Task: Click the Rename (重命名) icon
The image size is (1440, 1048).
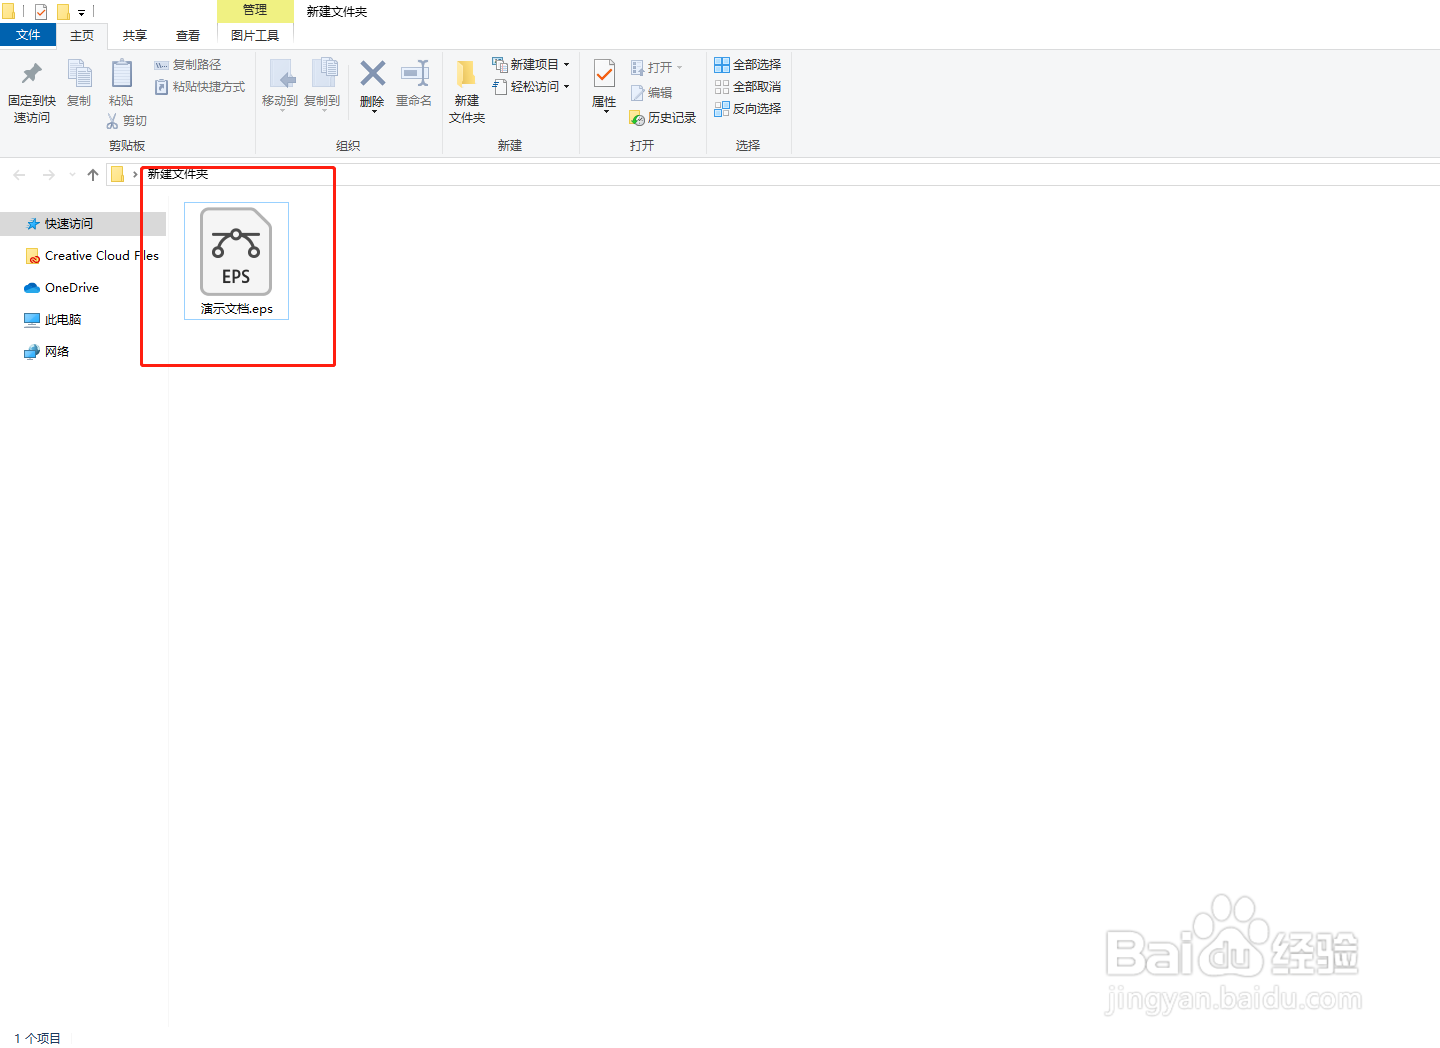Action: click(x=414, y=73)
